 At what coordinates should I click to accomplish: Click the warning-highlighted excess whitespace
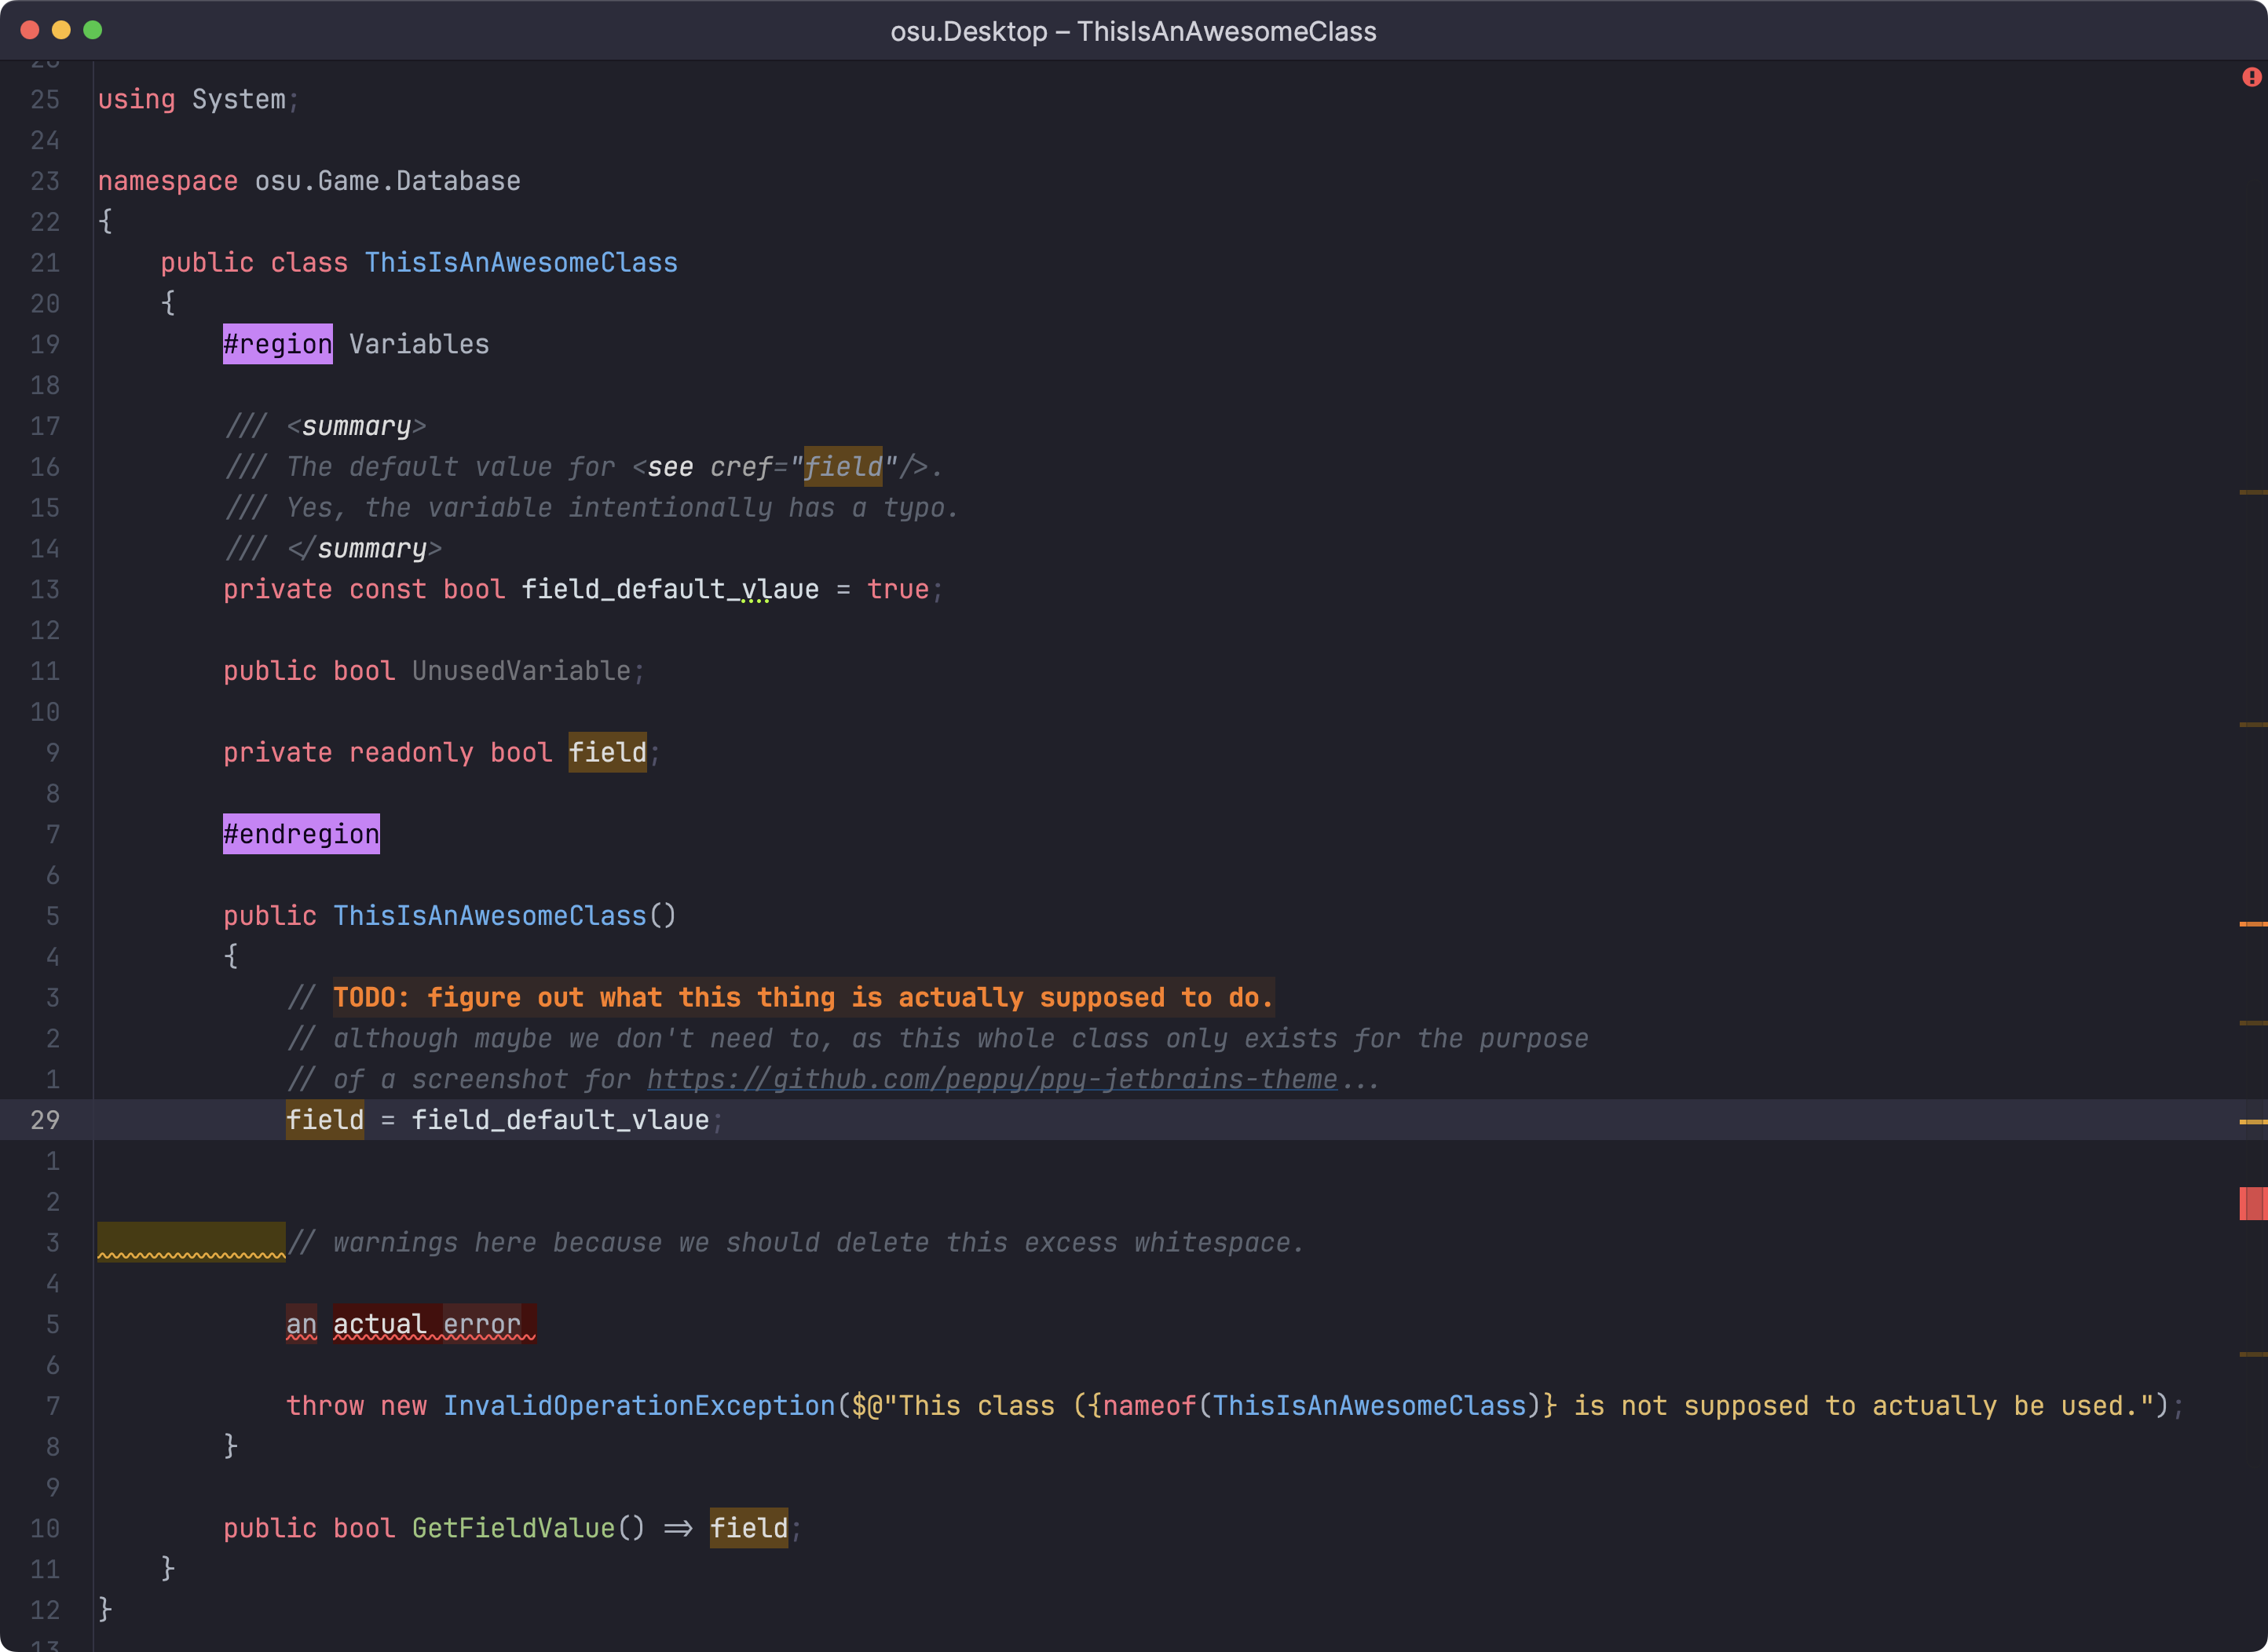pos(190,1242)
